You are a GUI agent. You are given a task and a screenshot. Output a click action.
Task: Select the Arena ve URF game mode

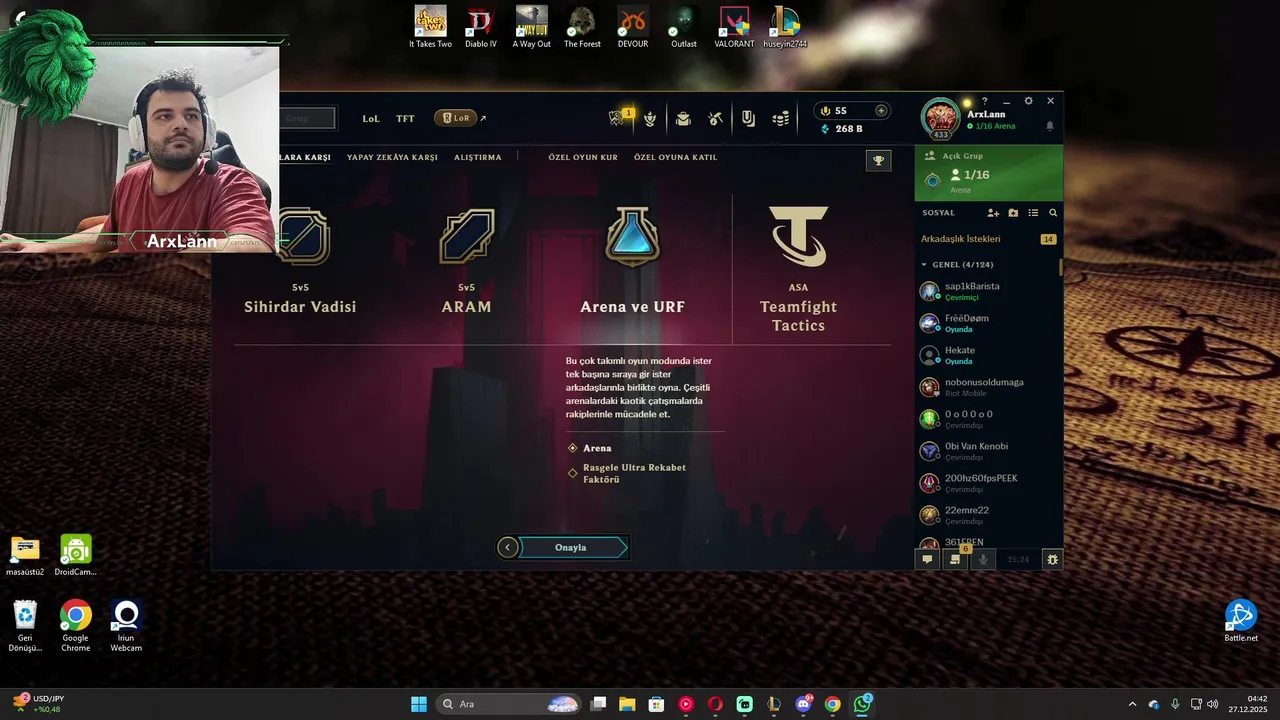pyautogui.click(x=633, y=260)
